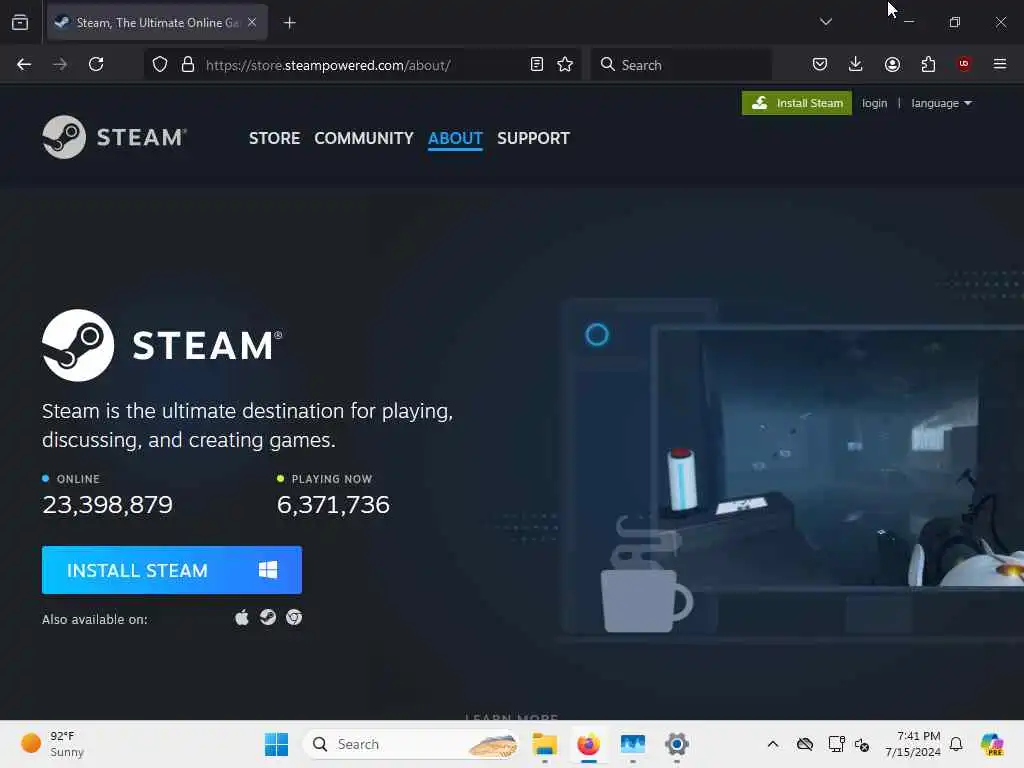The height and width of the screenshot is (768, 1024).
Task: Click the cloud sync tray icon
Action: tap(805, 744)
